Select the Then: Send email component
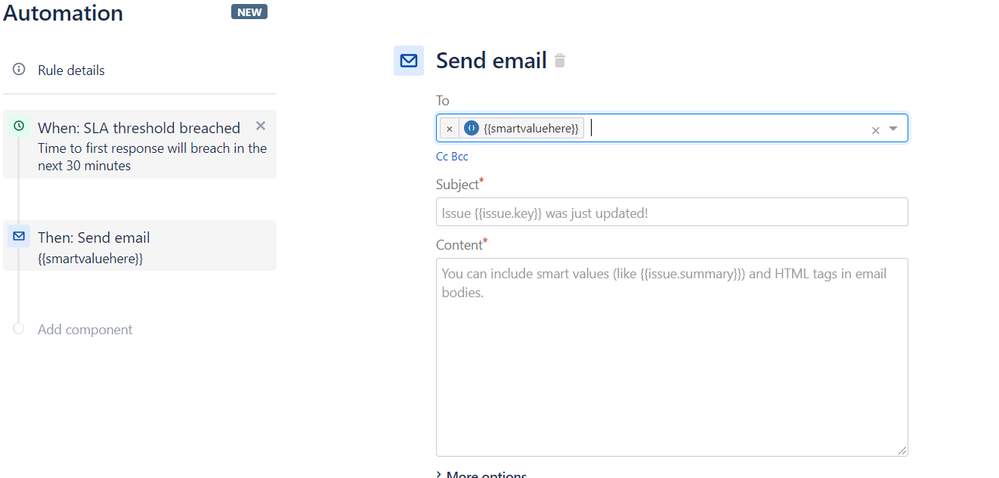Image resolution: width=999 pixels, height=478 pixels. (x=140, y=245)
